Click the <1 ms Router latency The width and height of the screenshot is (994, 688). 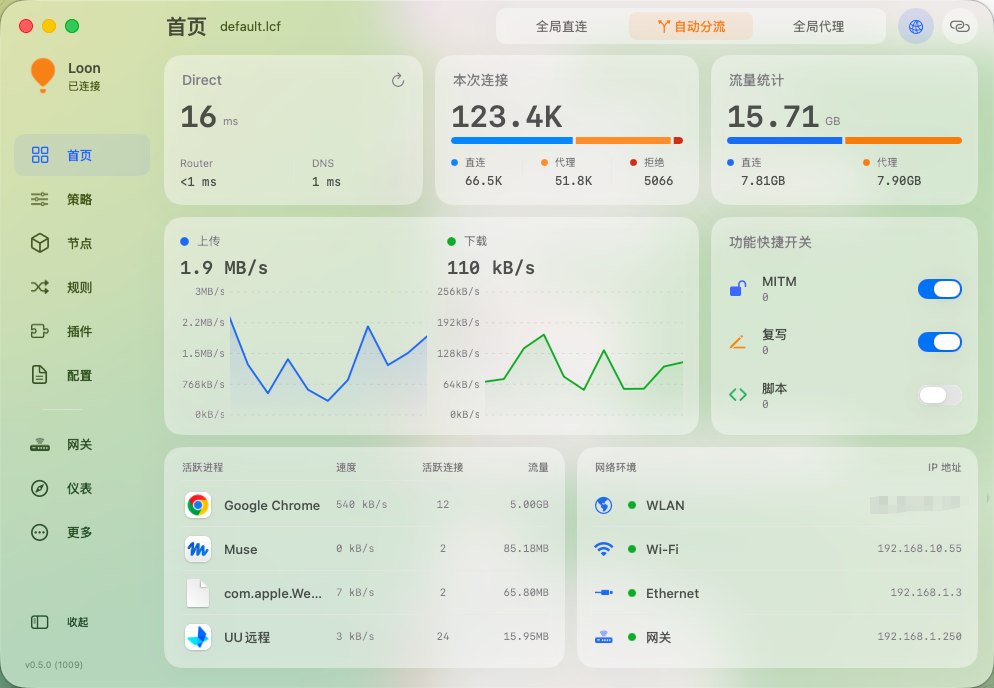tap(198, 182)
